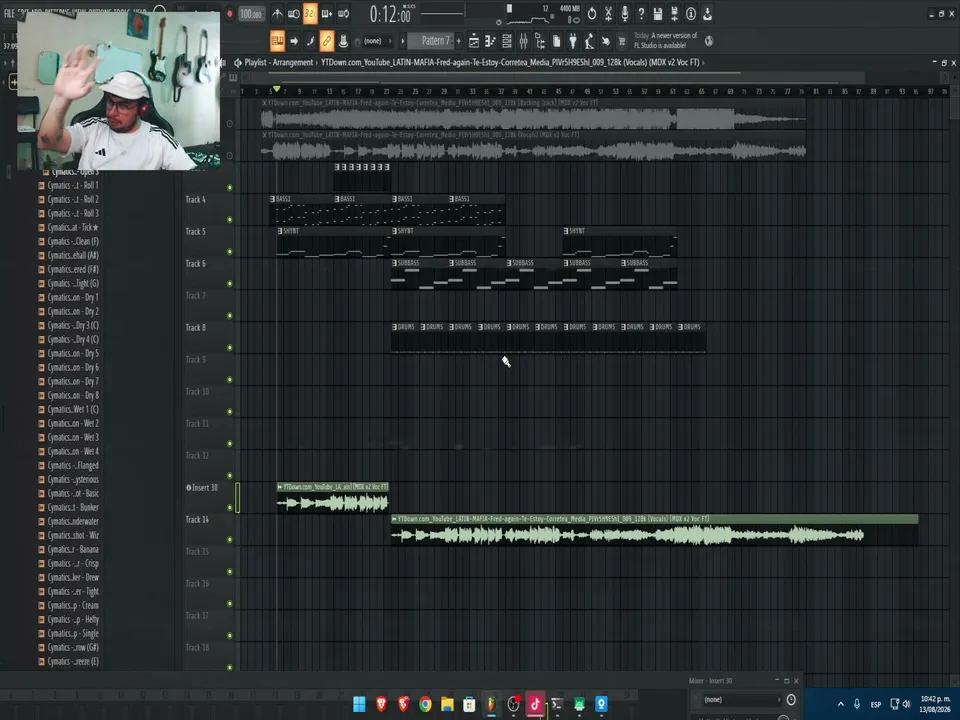Mute Track 5 with its green dot
Viewport: 960px width, 720px height.
pyautogui.click(x=230, y=252)
